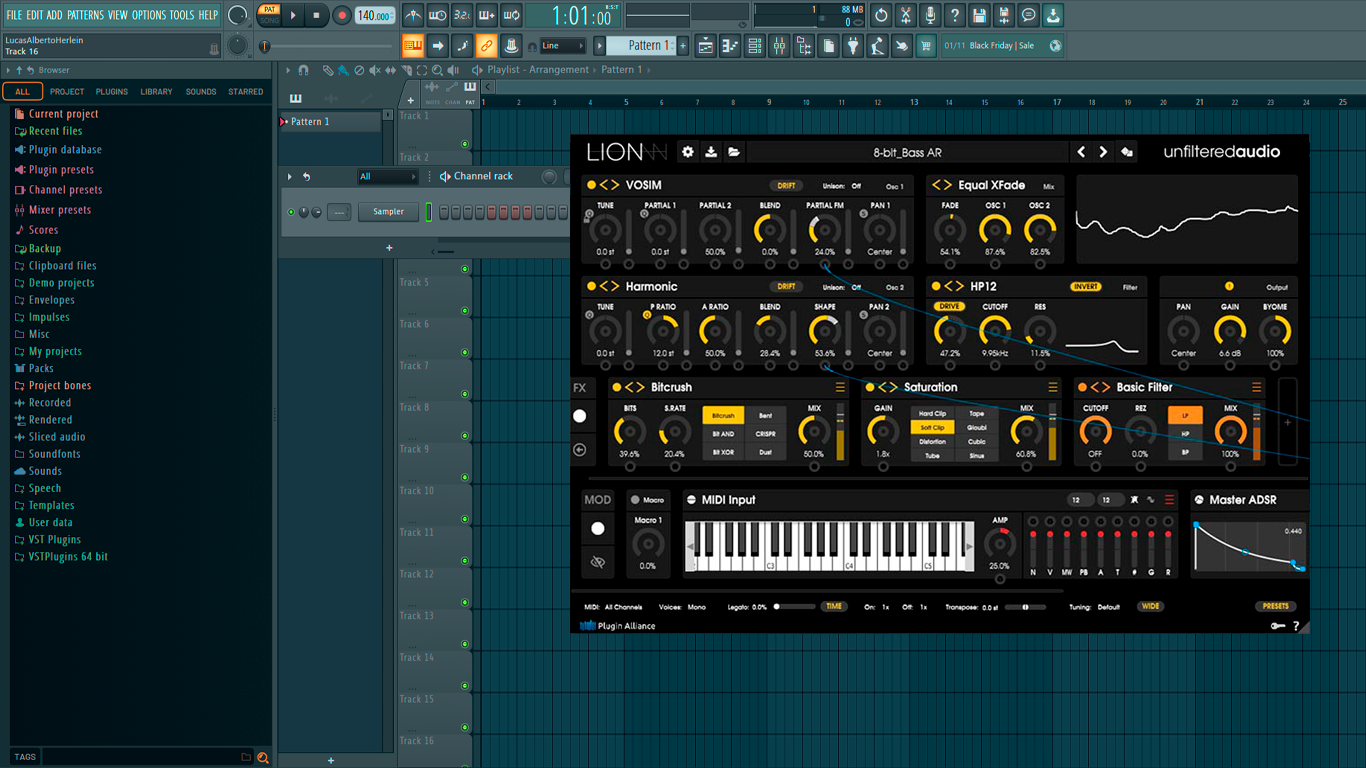Click FL Studio play button
Screen dimensions: 1366x768
(x=293, y=15)
